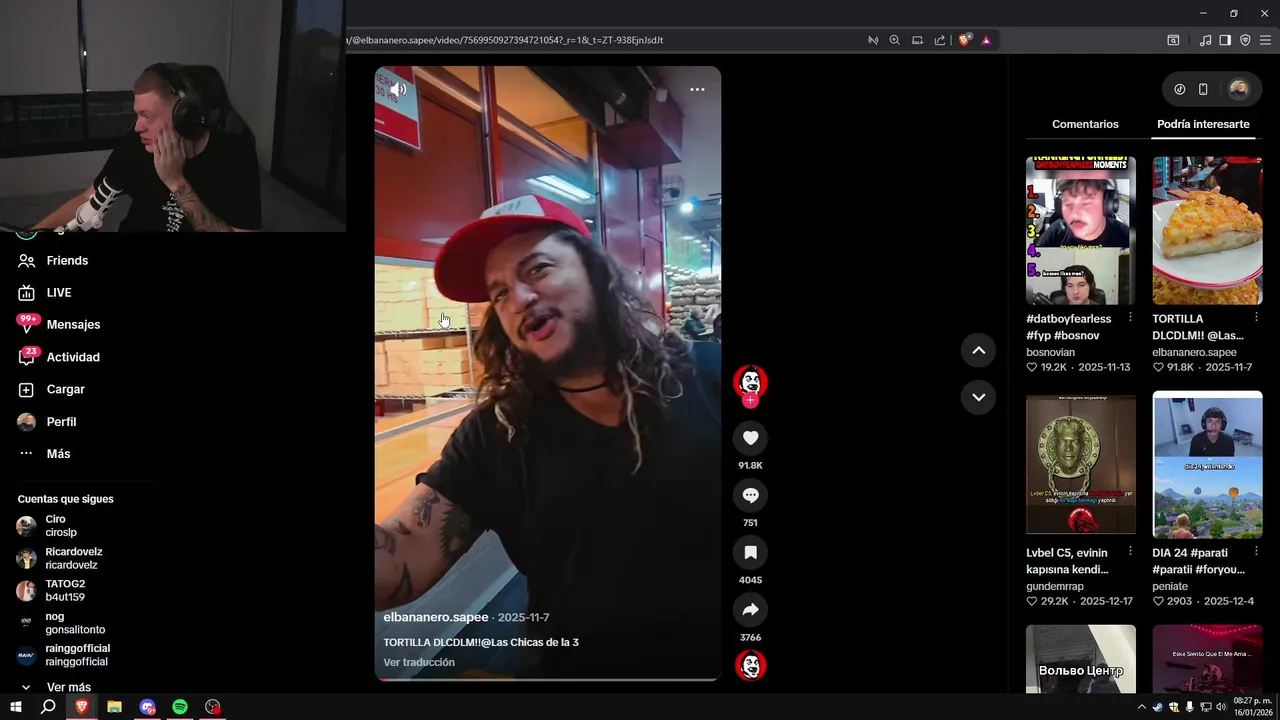Open the TORTILLA DLCDLM recommended video thumbnail

[x=1207, y=231]
